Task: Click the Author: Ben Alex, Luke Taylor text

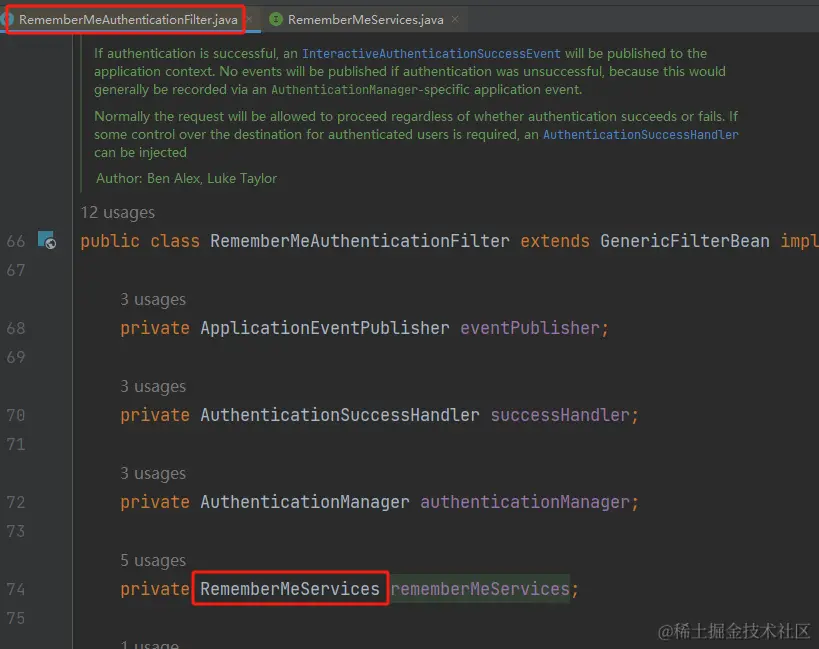Action: point(186,179)
